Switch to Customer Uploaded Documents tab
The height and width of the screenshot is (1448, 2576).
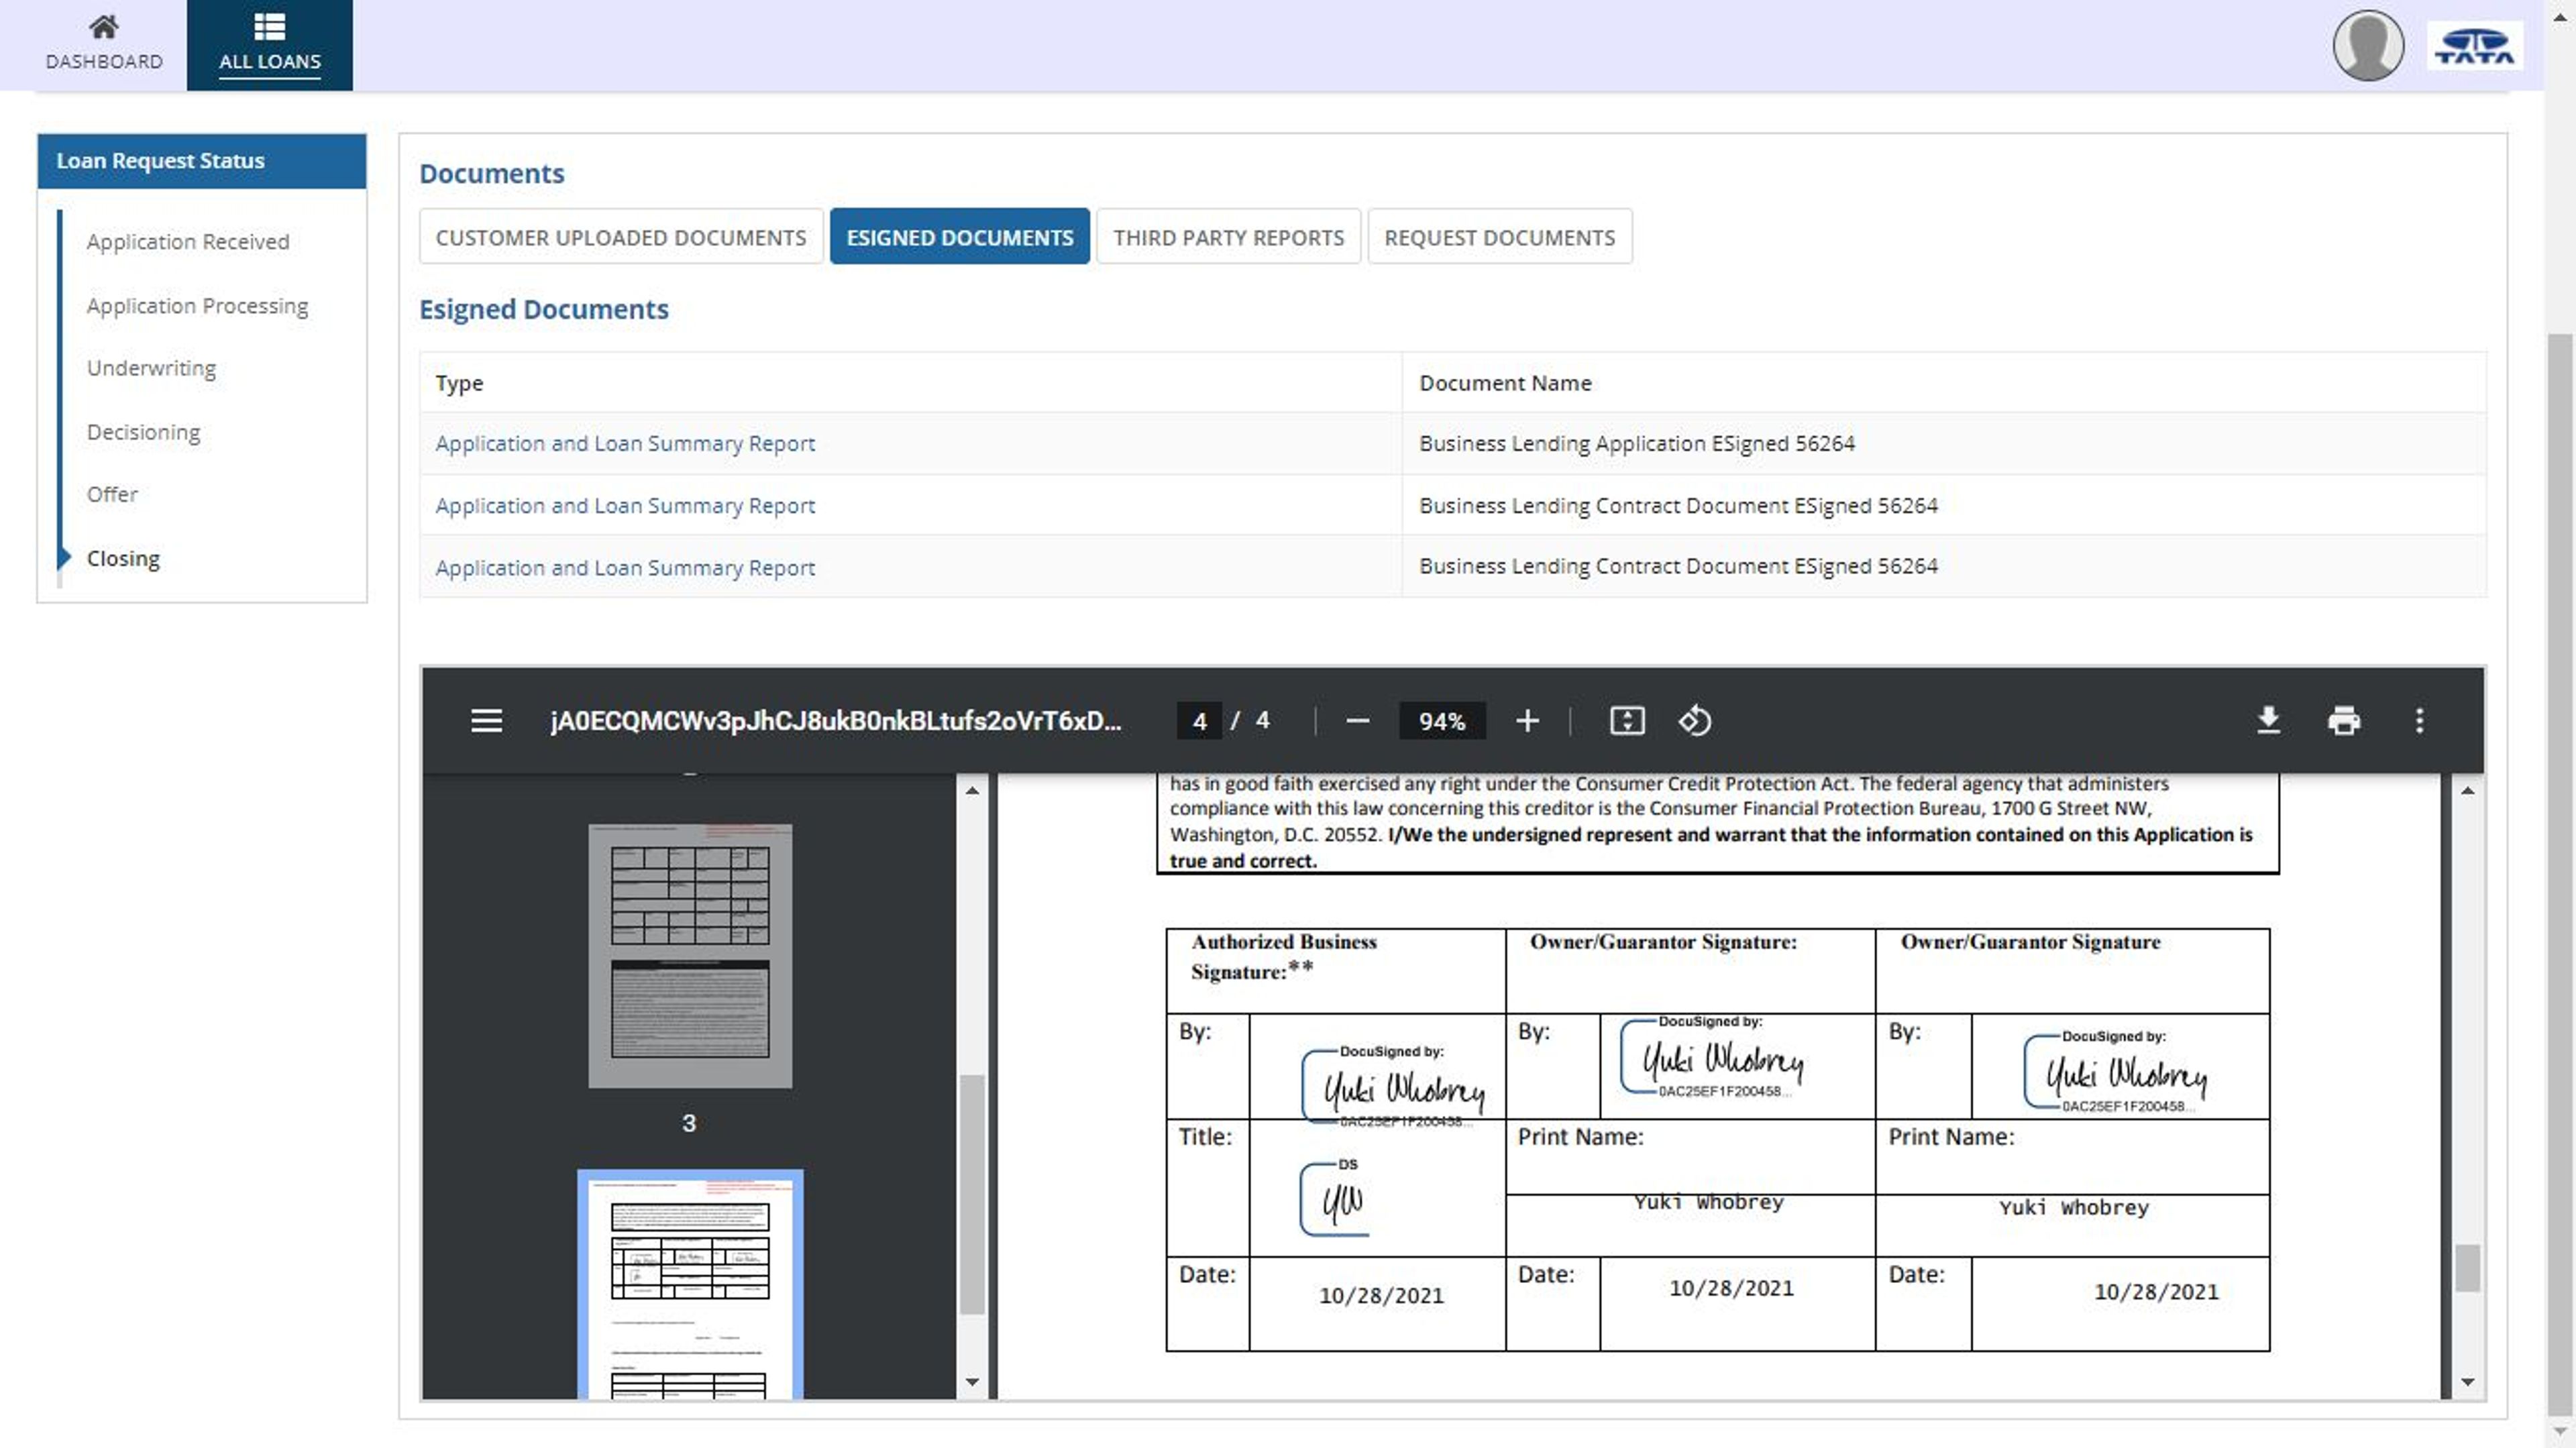pyautogui.click(x=621, y=237)
